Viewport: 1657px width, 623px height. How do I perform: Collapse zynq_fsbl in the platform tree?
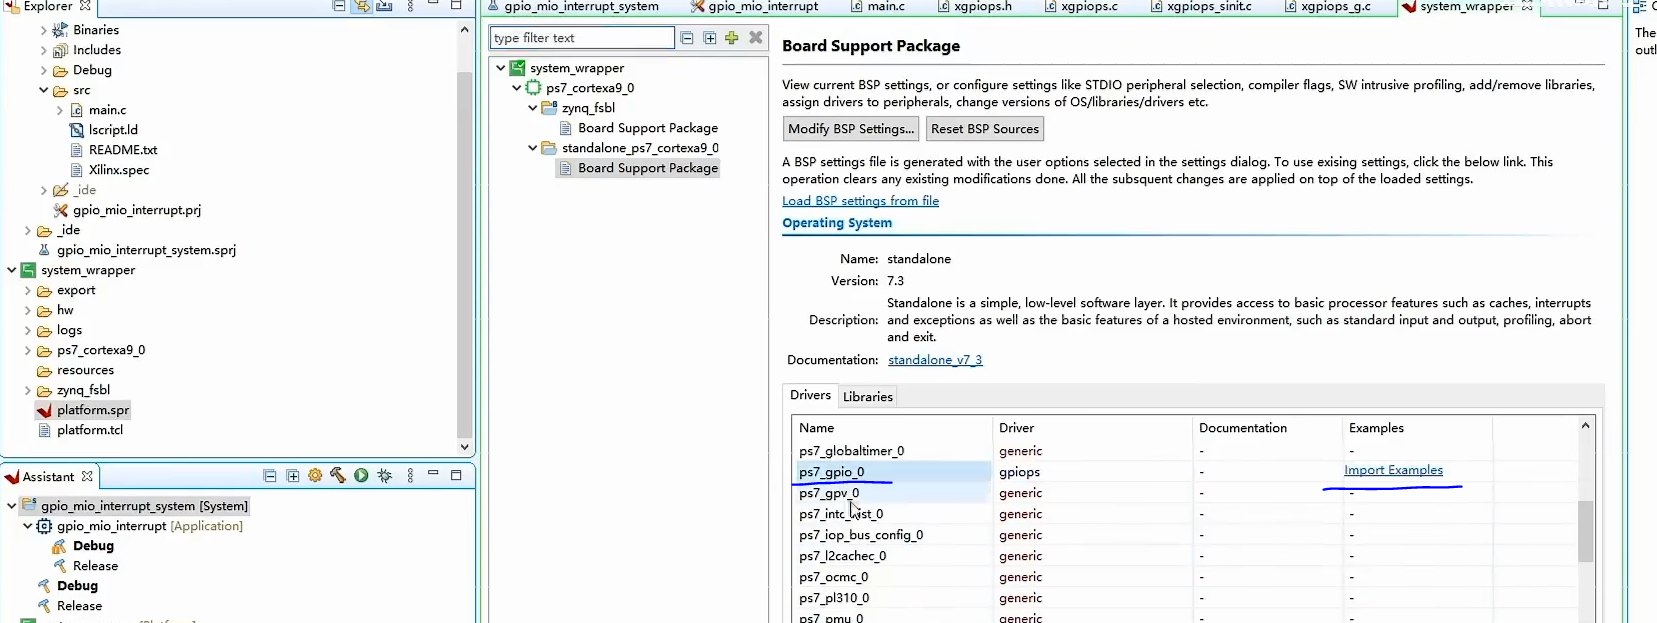[x=533, y=108]
